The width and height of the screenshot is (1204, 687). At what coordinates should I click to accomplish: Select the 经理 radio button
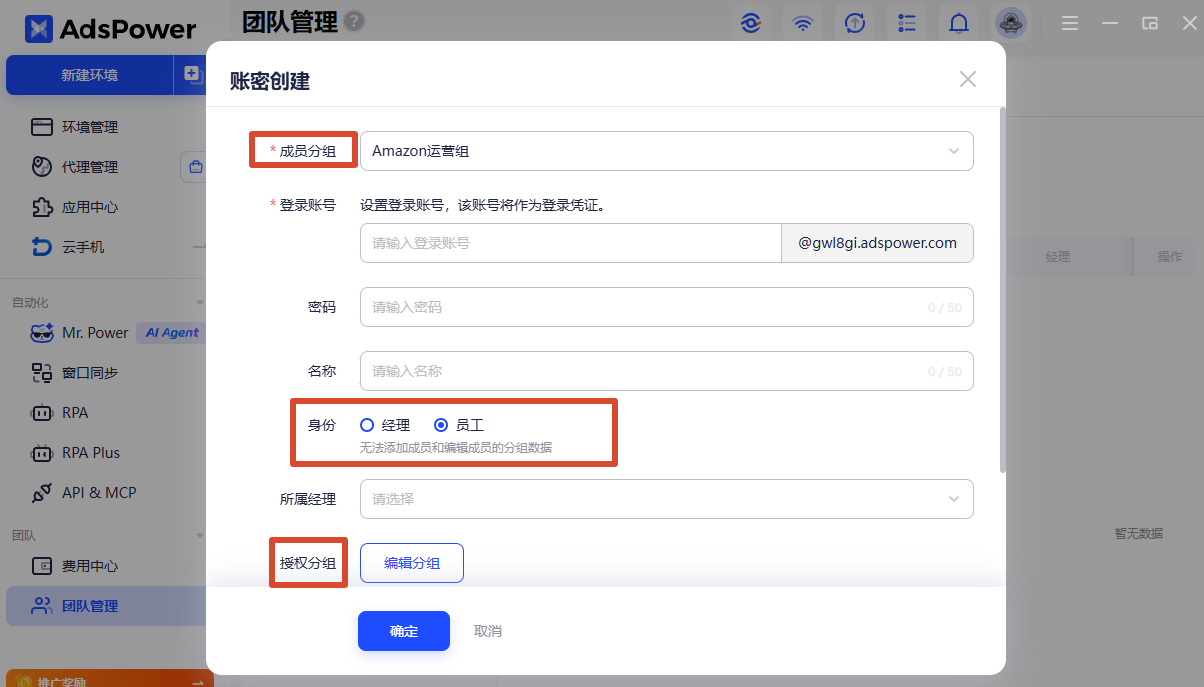(367, 425)
